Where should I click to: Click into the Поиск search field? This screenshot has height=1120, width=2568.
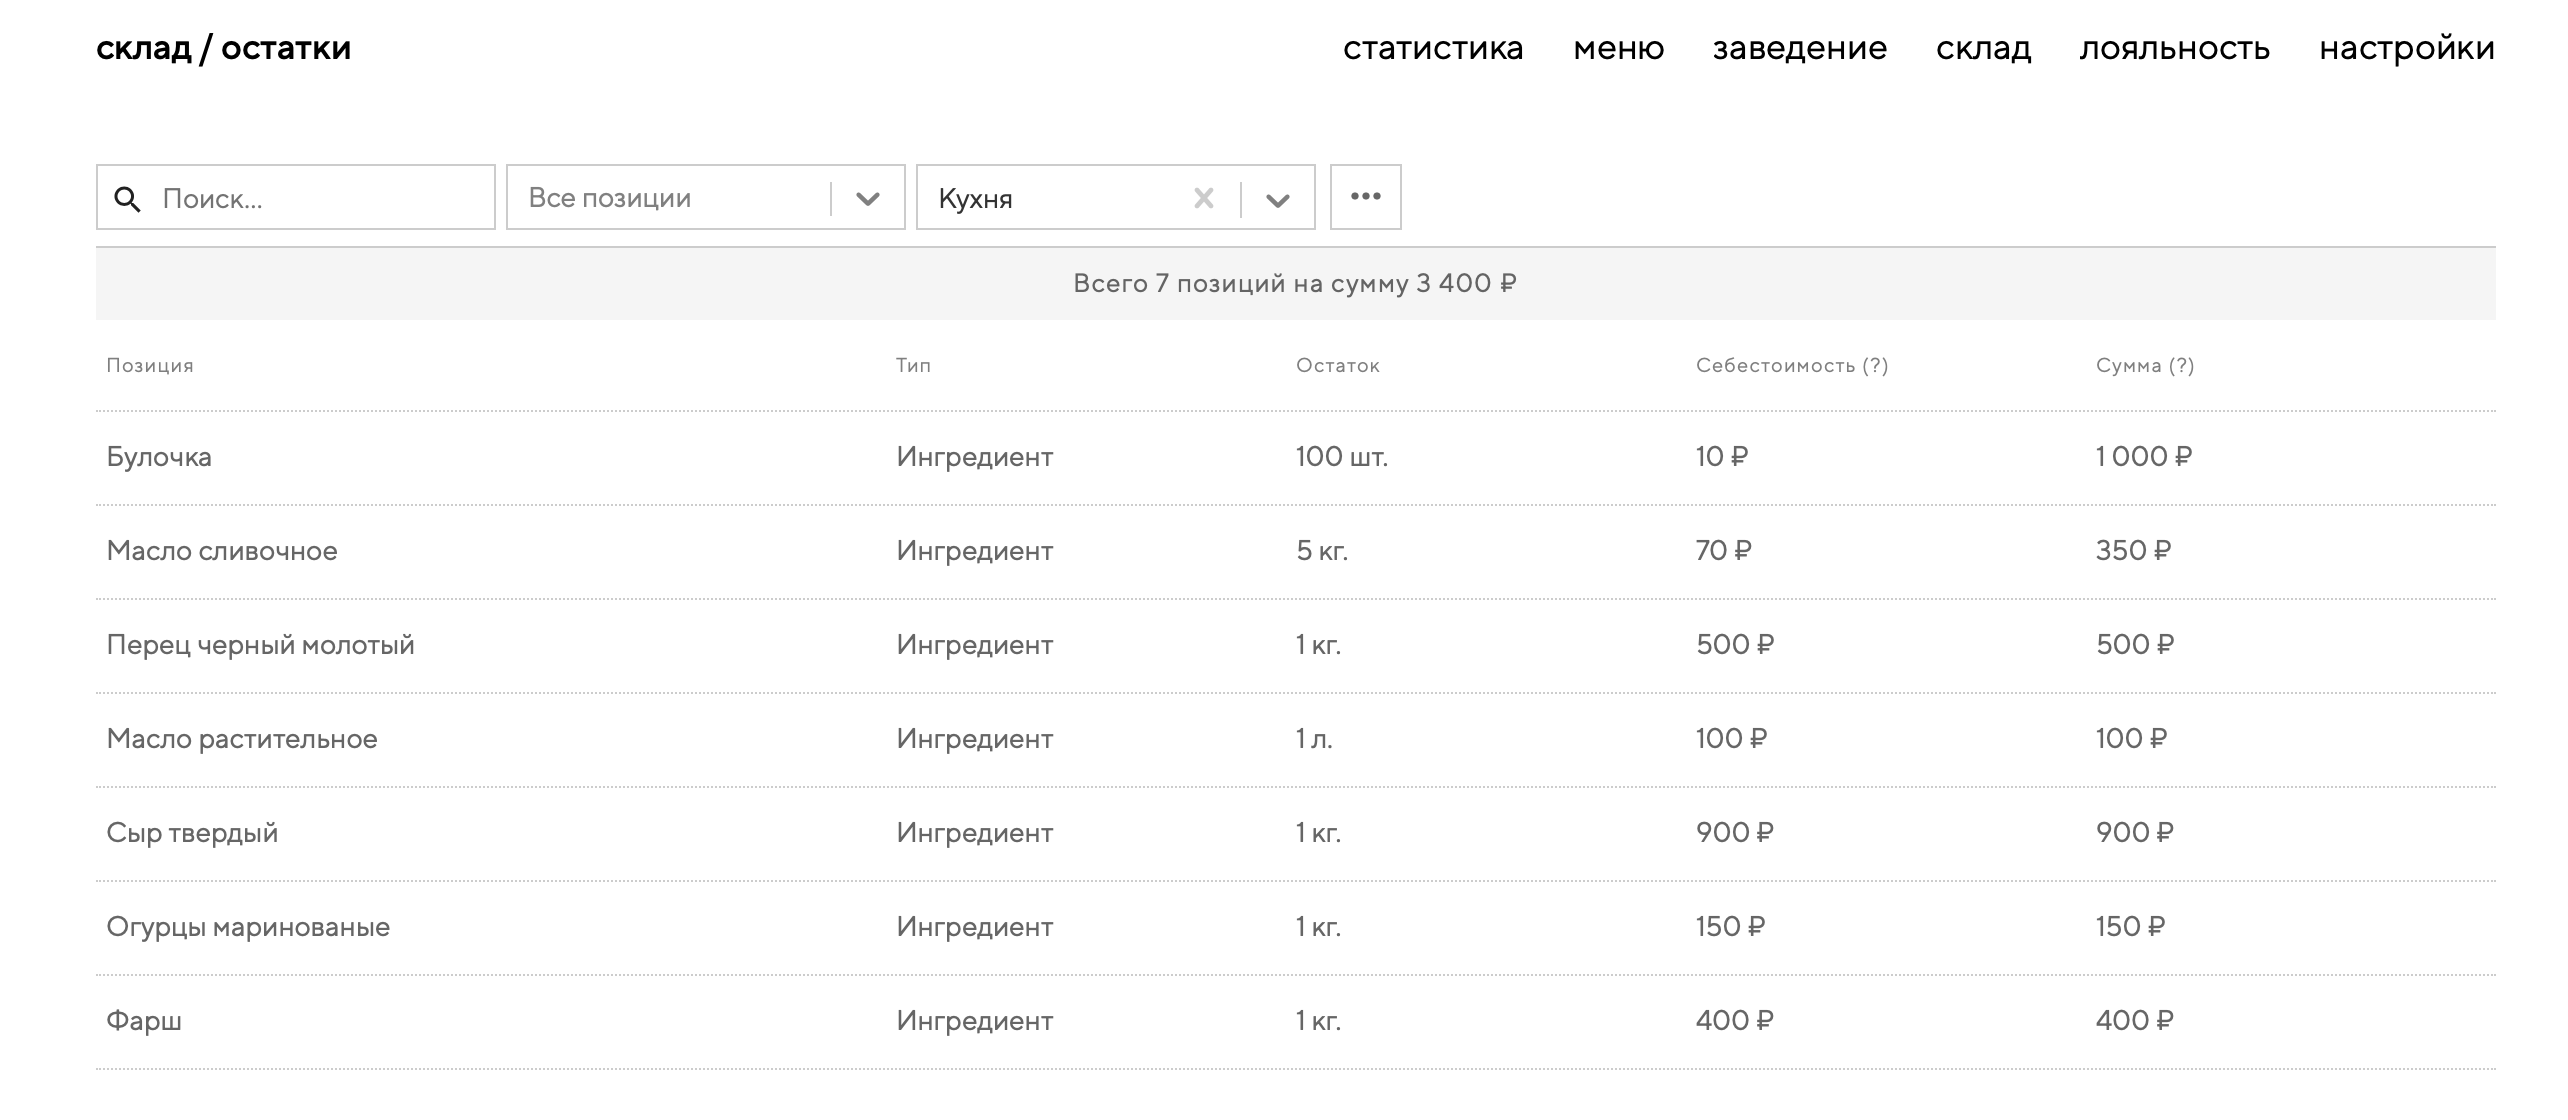(320, 199)
